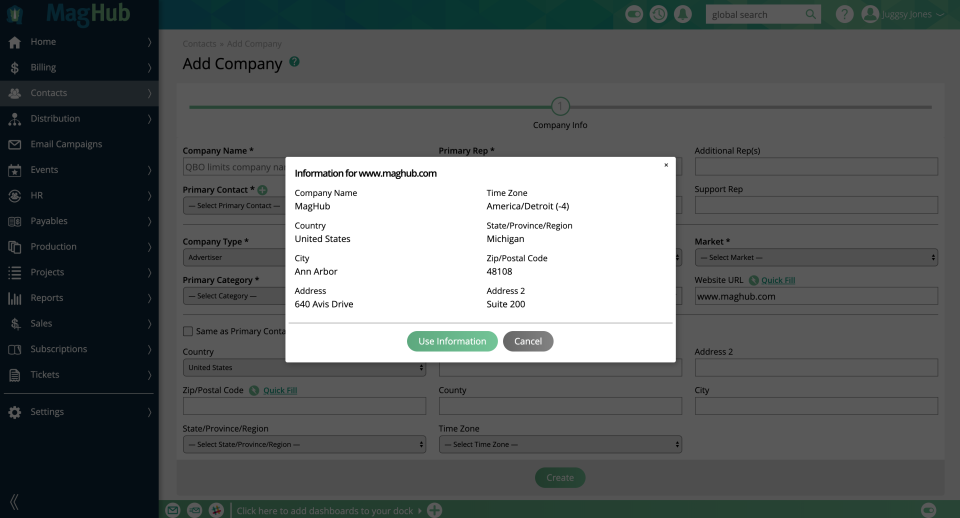Open the Distribution menu item

coord(79,119)
